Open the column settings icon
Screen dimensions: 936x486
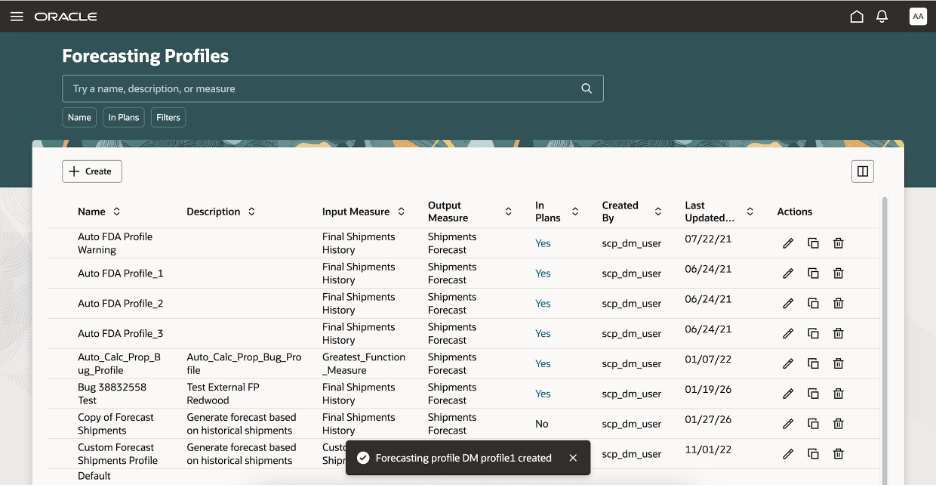coord(862,171)
